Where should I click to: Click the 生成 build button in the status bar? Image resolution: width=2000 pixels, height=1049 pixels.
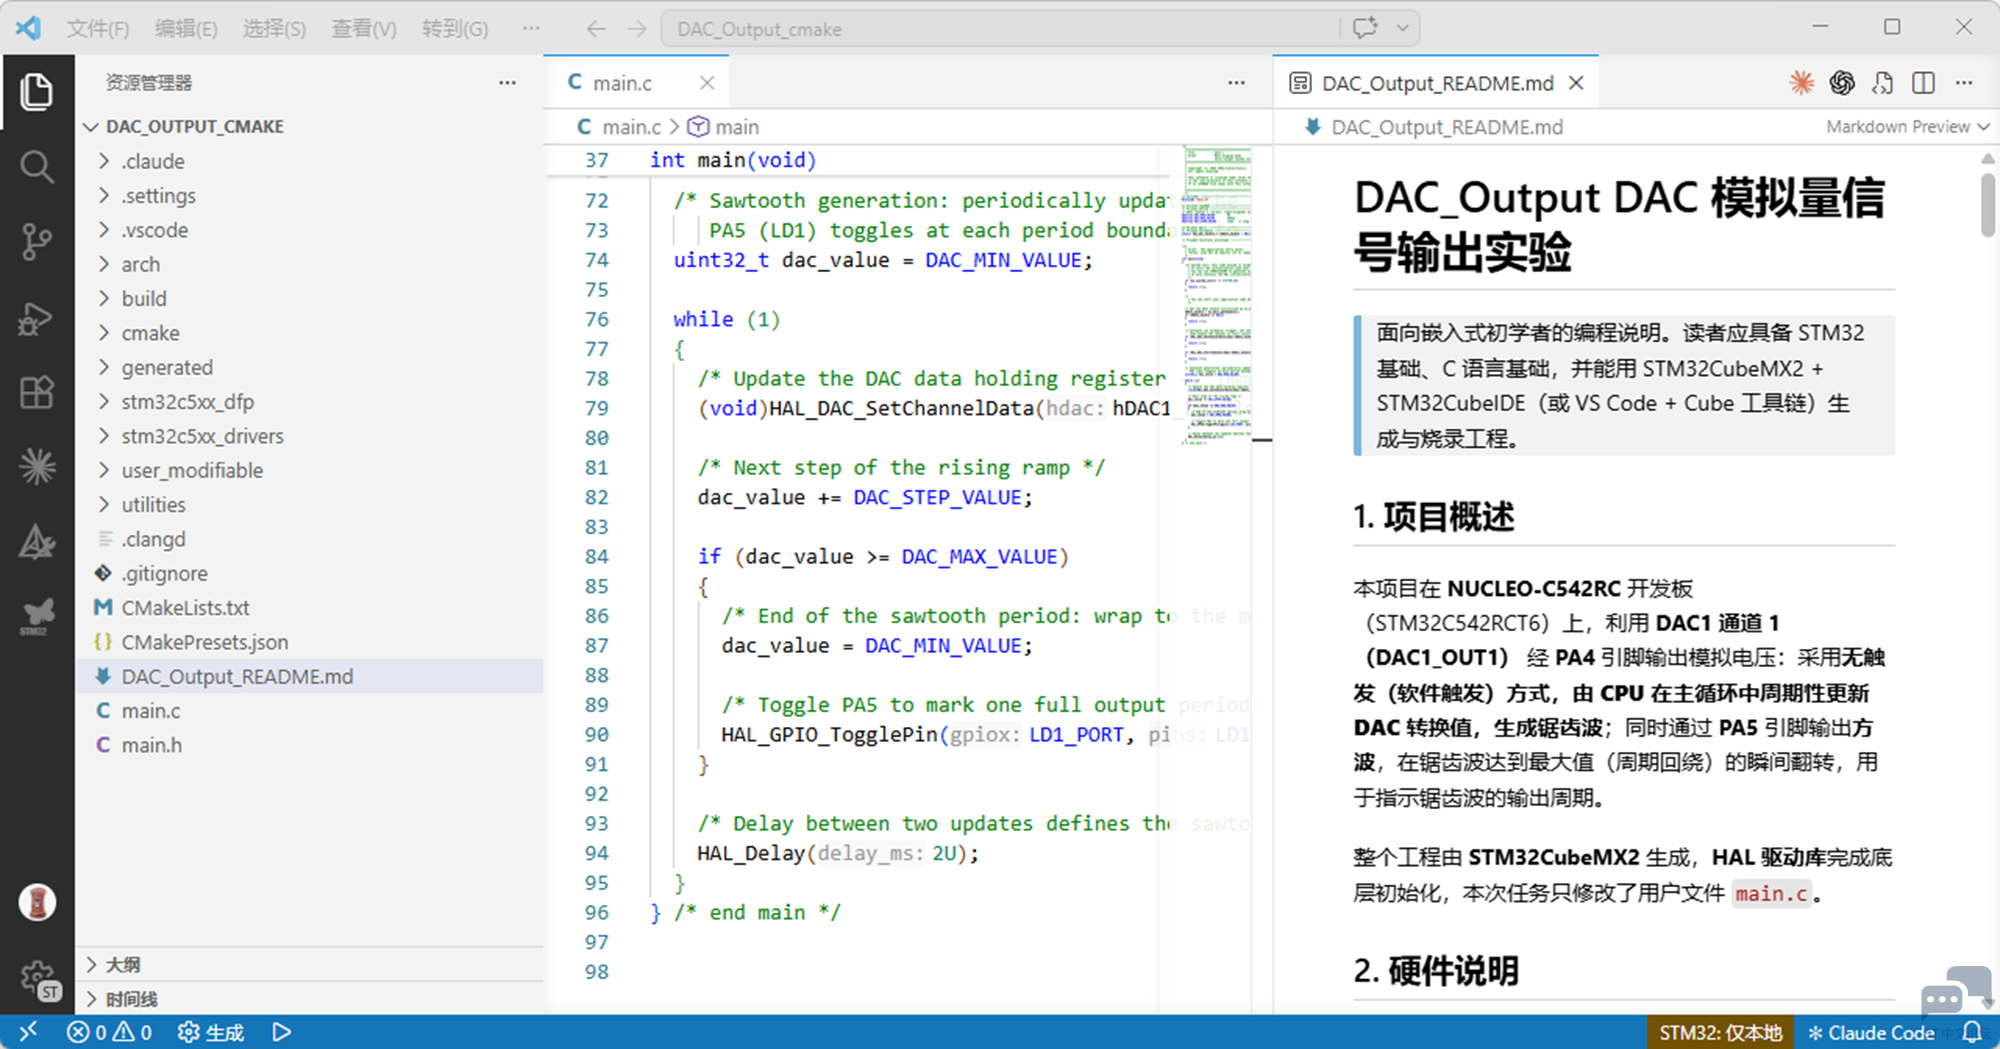pyautogui.click(x=211, y=1032)
